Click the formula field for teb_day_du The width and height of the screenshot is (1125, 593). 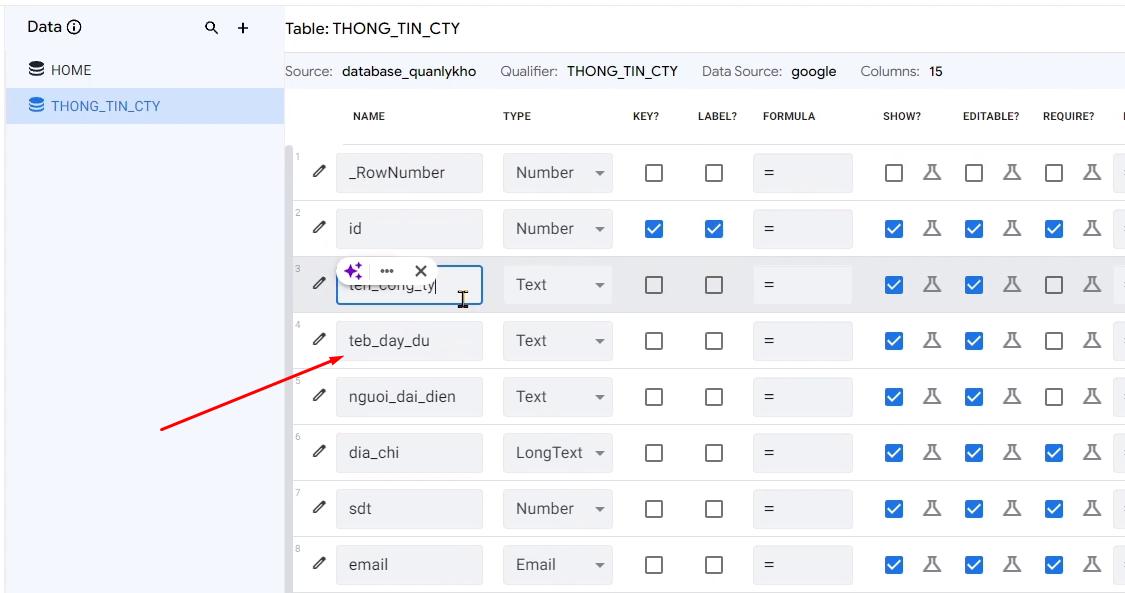click(x=803, y=341)
